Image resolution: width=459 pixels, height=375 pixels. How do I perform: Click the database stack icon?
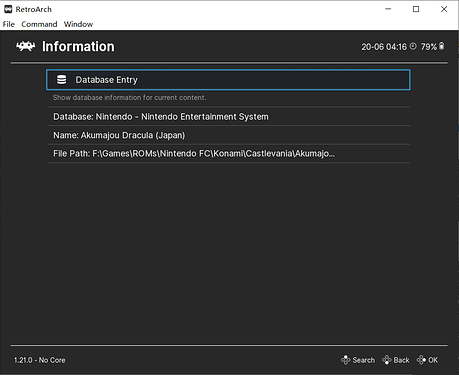click(x=61, y=80)
